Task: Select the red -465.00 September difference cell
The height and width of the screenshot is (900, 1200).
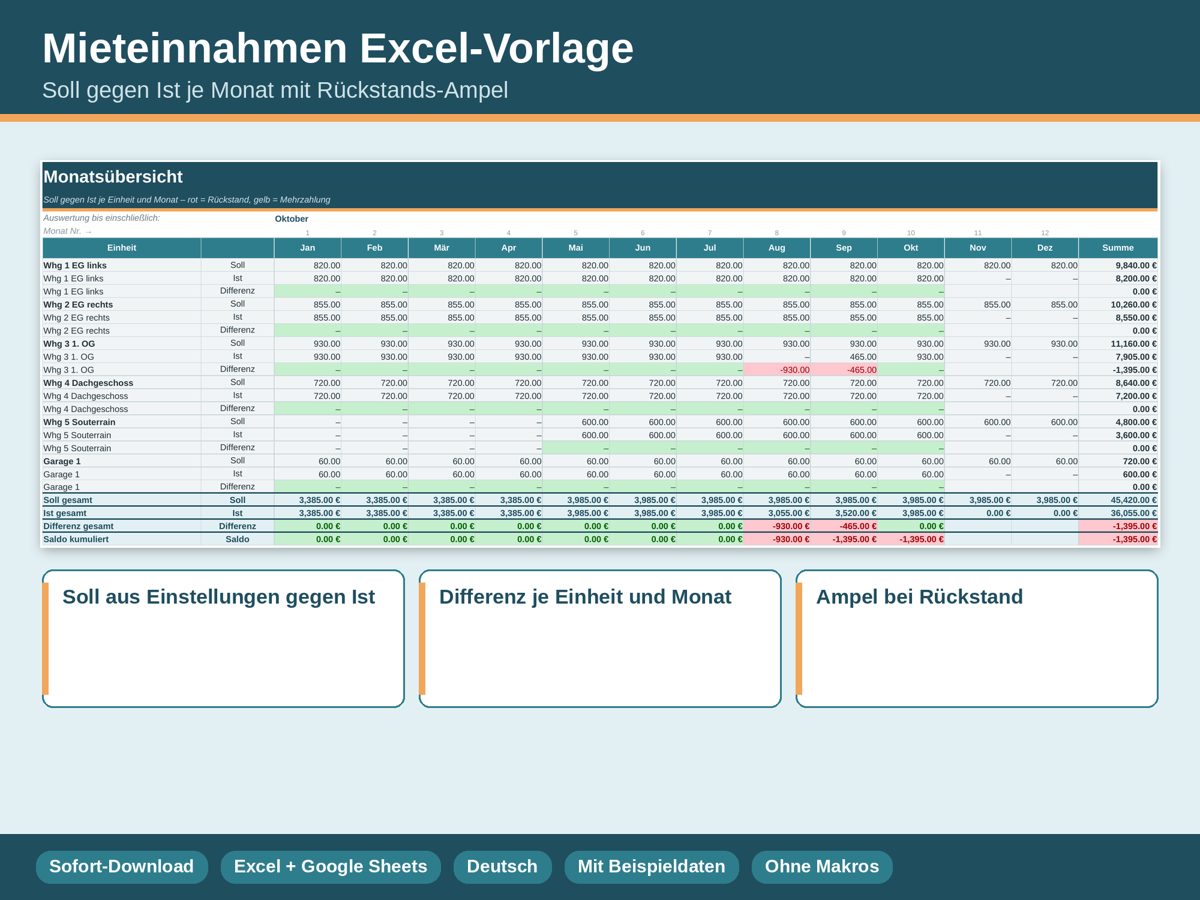Action: (844, 369)
